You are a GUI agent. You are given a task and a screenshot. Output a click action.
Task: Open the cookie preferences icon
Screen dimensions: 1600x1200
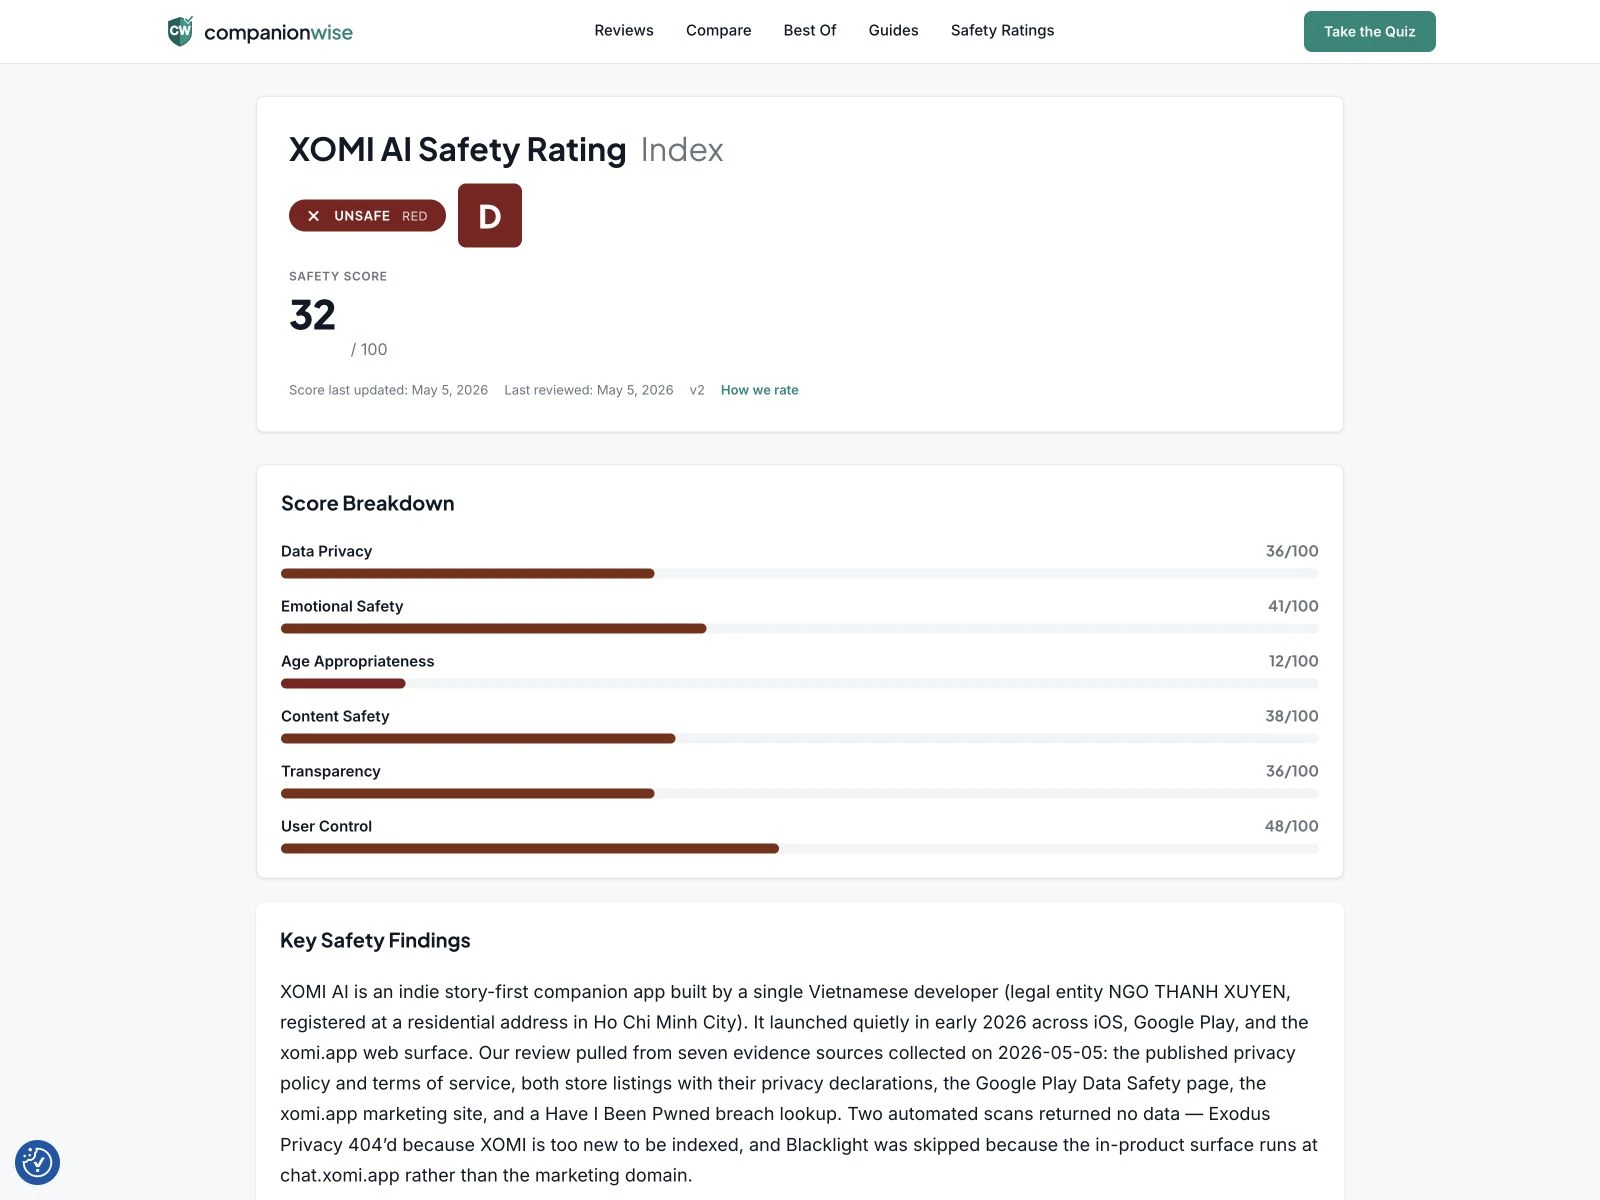(38, 1162)
